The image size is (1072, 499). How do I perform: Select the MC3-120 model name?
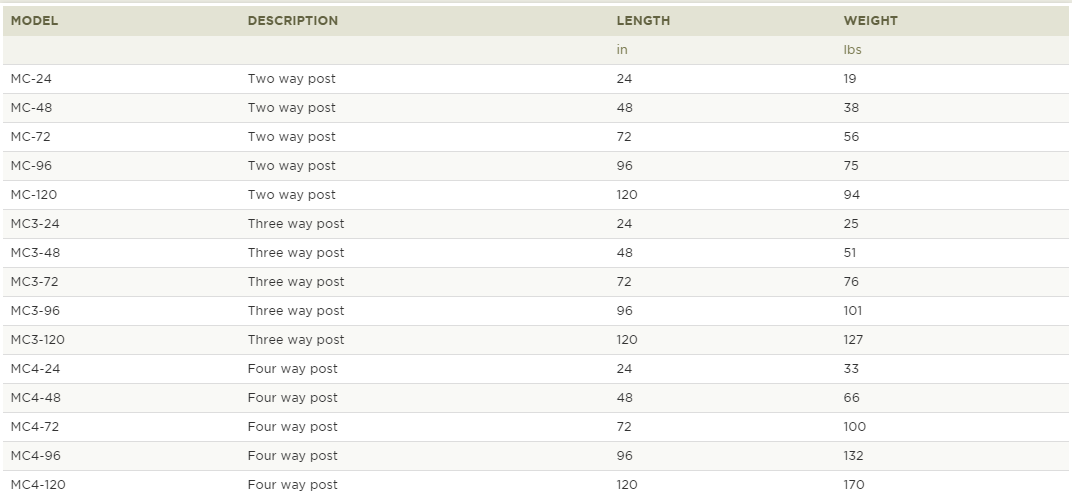[x=38, y=340]
